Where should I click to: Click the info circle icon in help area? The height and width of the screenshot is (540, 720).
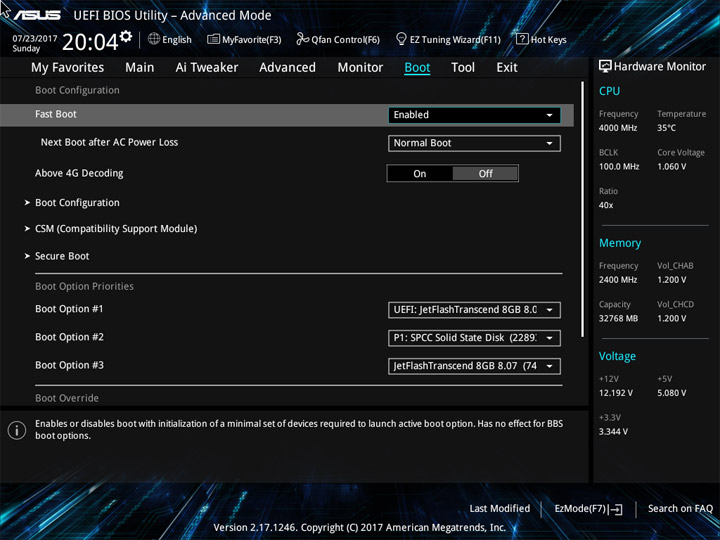pyautogui.click(x=17, y=430)
